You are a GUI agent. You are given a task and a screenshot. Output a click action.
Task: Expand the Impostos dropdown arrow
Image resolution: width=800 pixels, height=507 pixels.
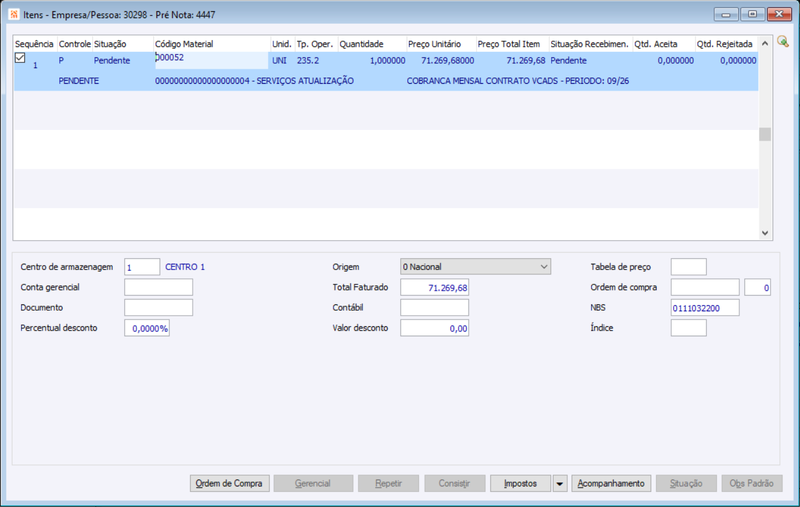(559, 484)
